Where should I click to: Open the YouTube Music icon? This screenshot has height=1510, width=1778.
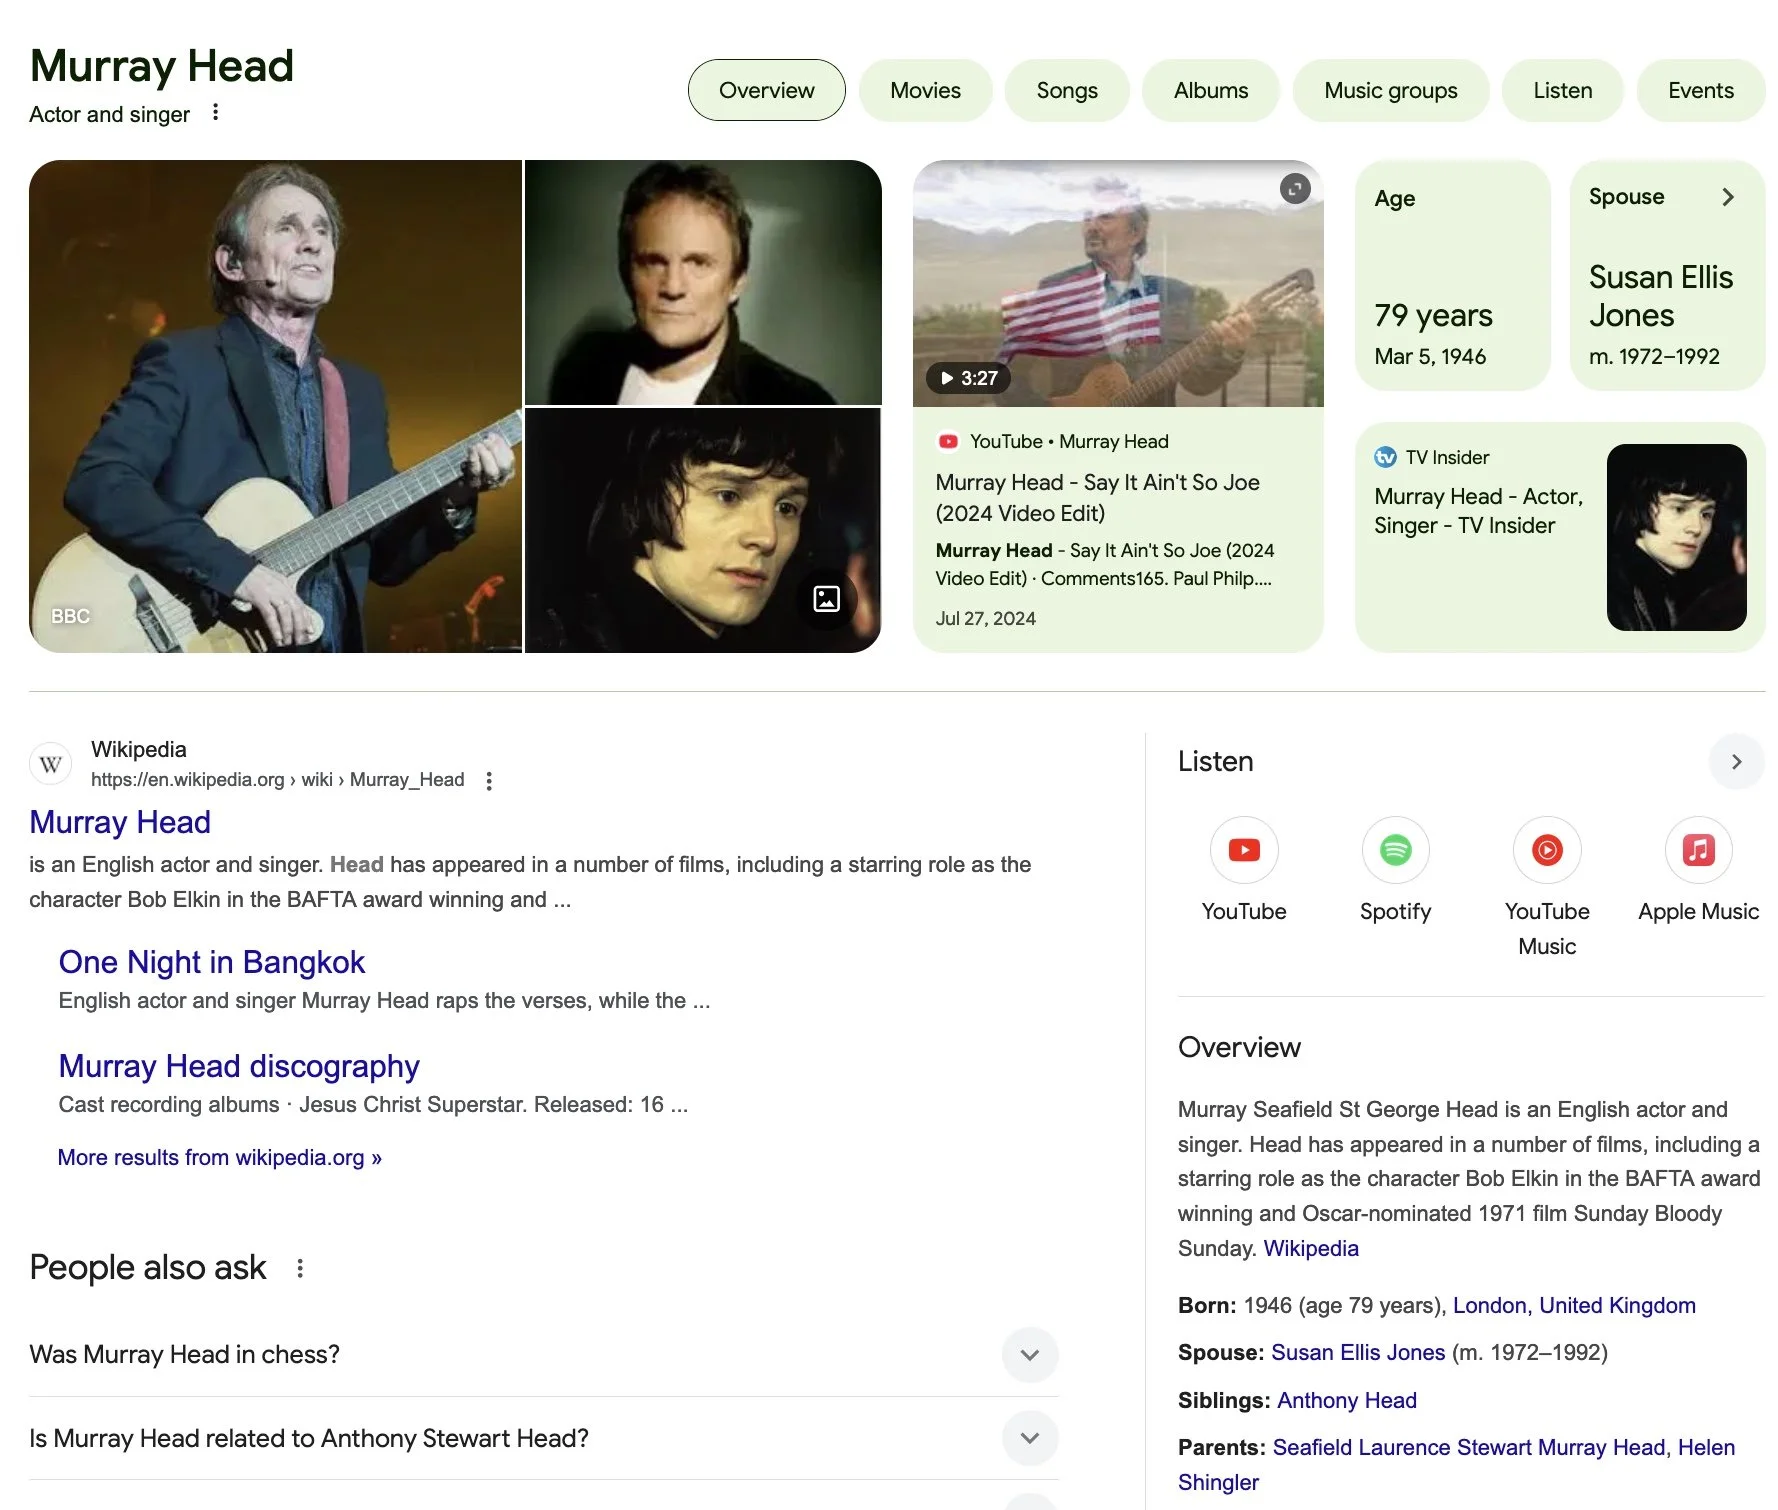1547,850
